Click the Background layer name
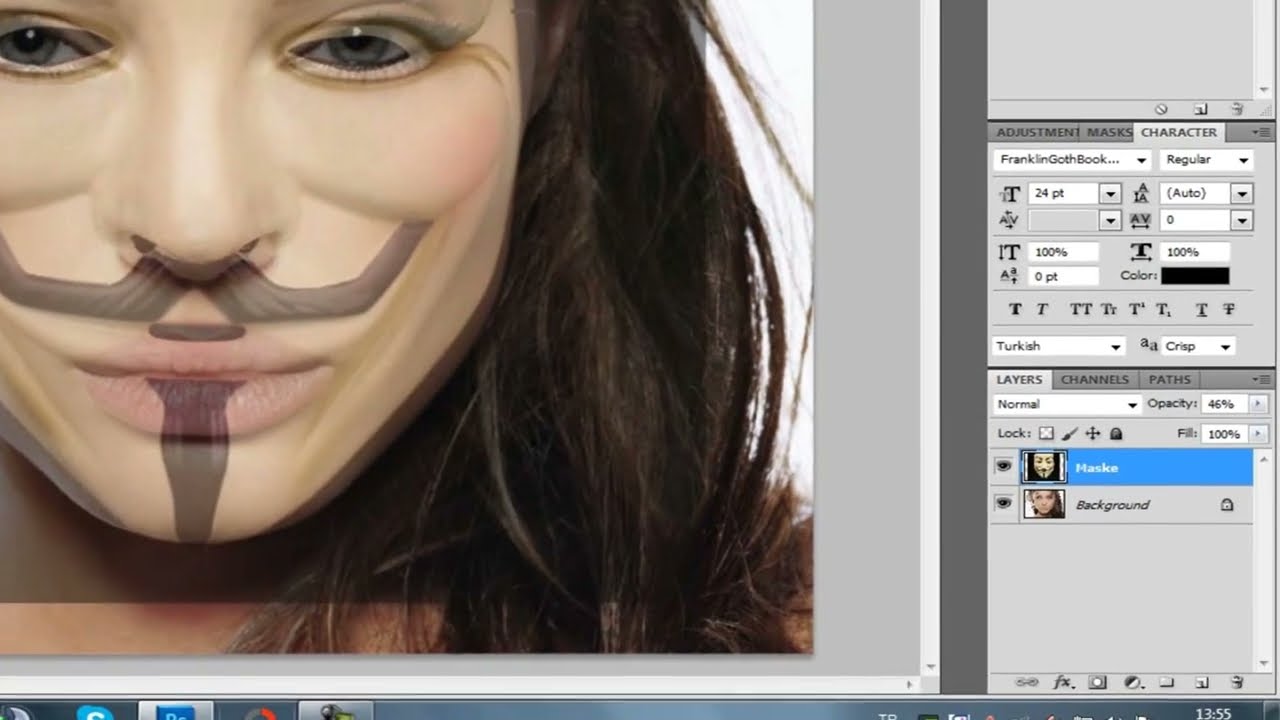Viewport: 1280px width, 720px height. tap(1112, 505)
